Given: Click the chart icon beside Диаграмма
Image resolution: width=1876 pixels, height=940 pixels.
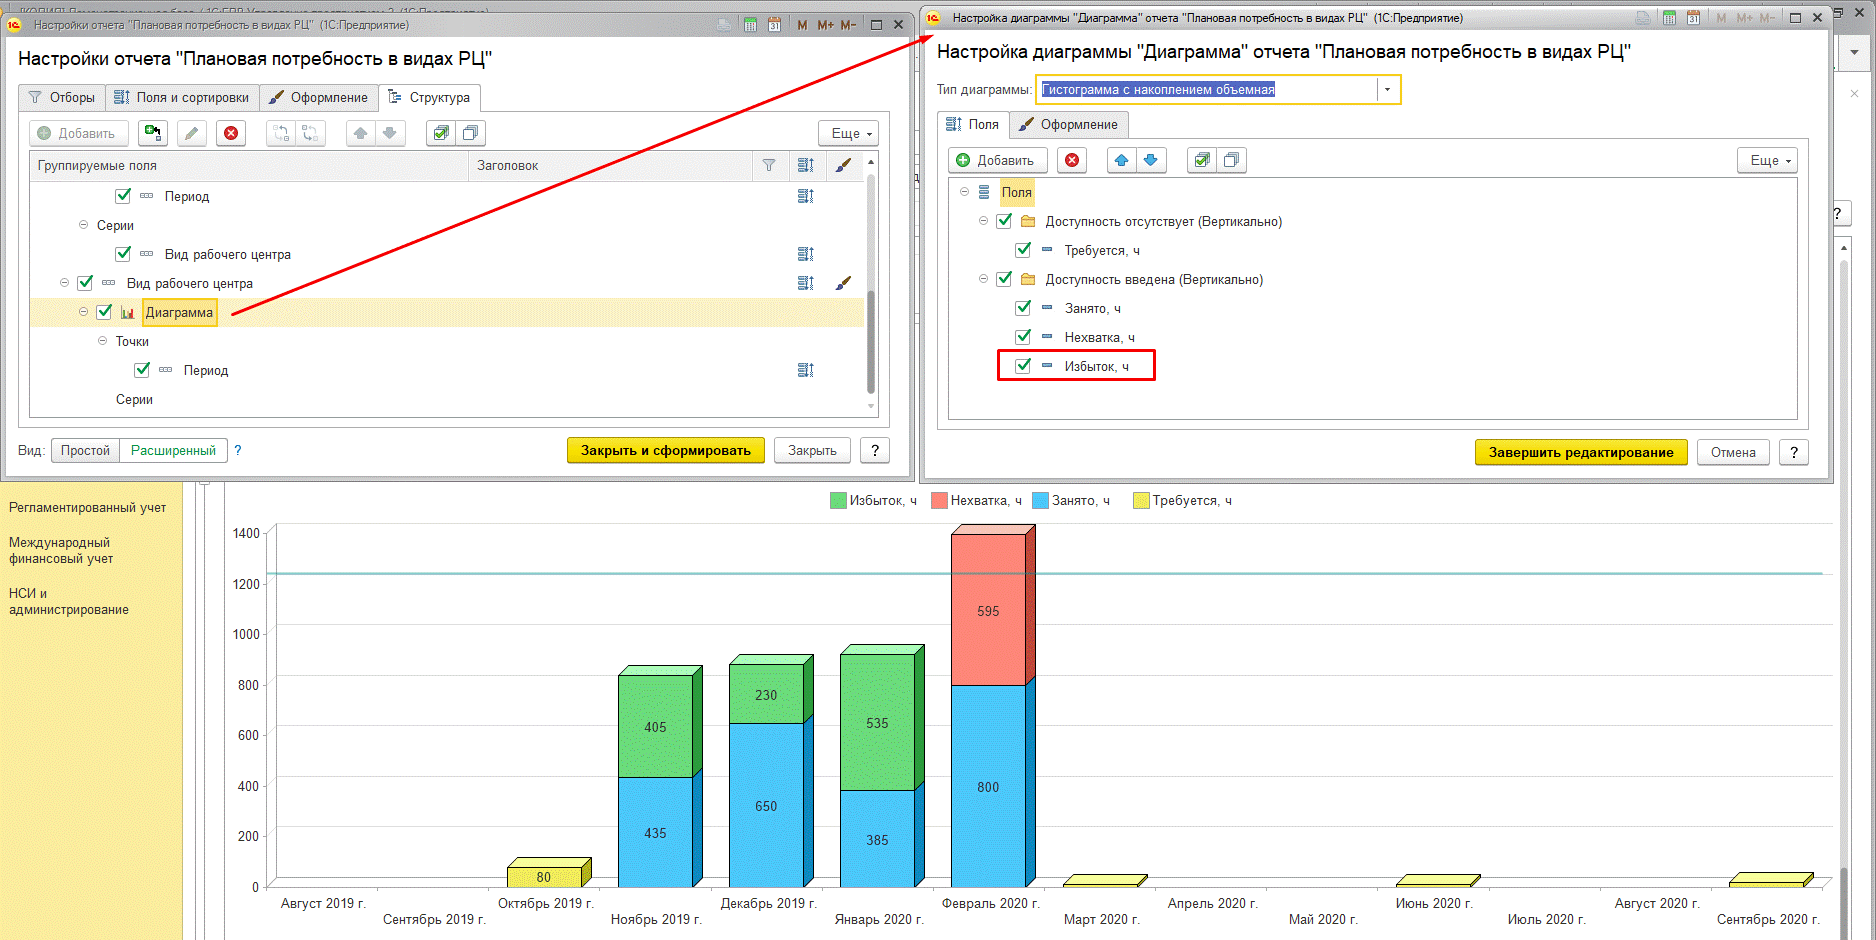Looking at the screenshot, I should [x=128, y=313].
